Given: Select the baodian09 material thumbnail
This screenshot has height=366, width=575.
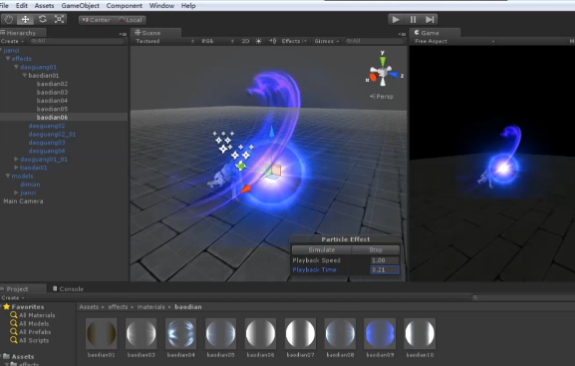Looking at the screenshot, I should pyautogui.click(x=380, y=333).
